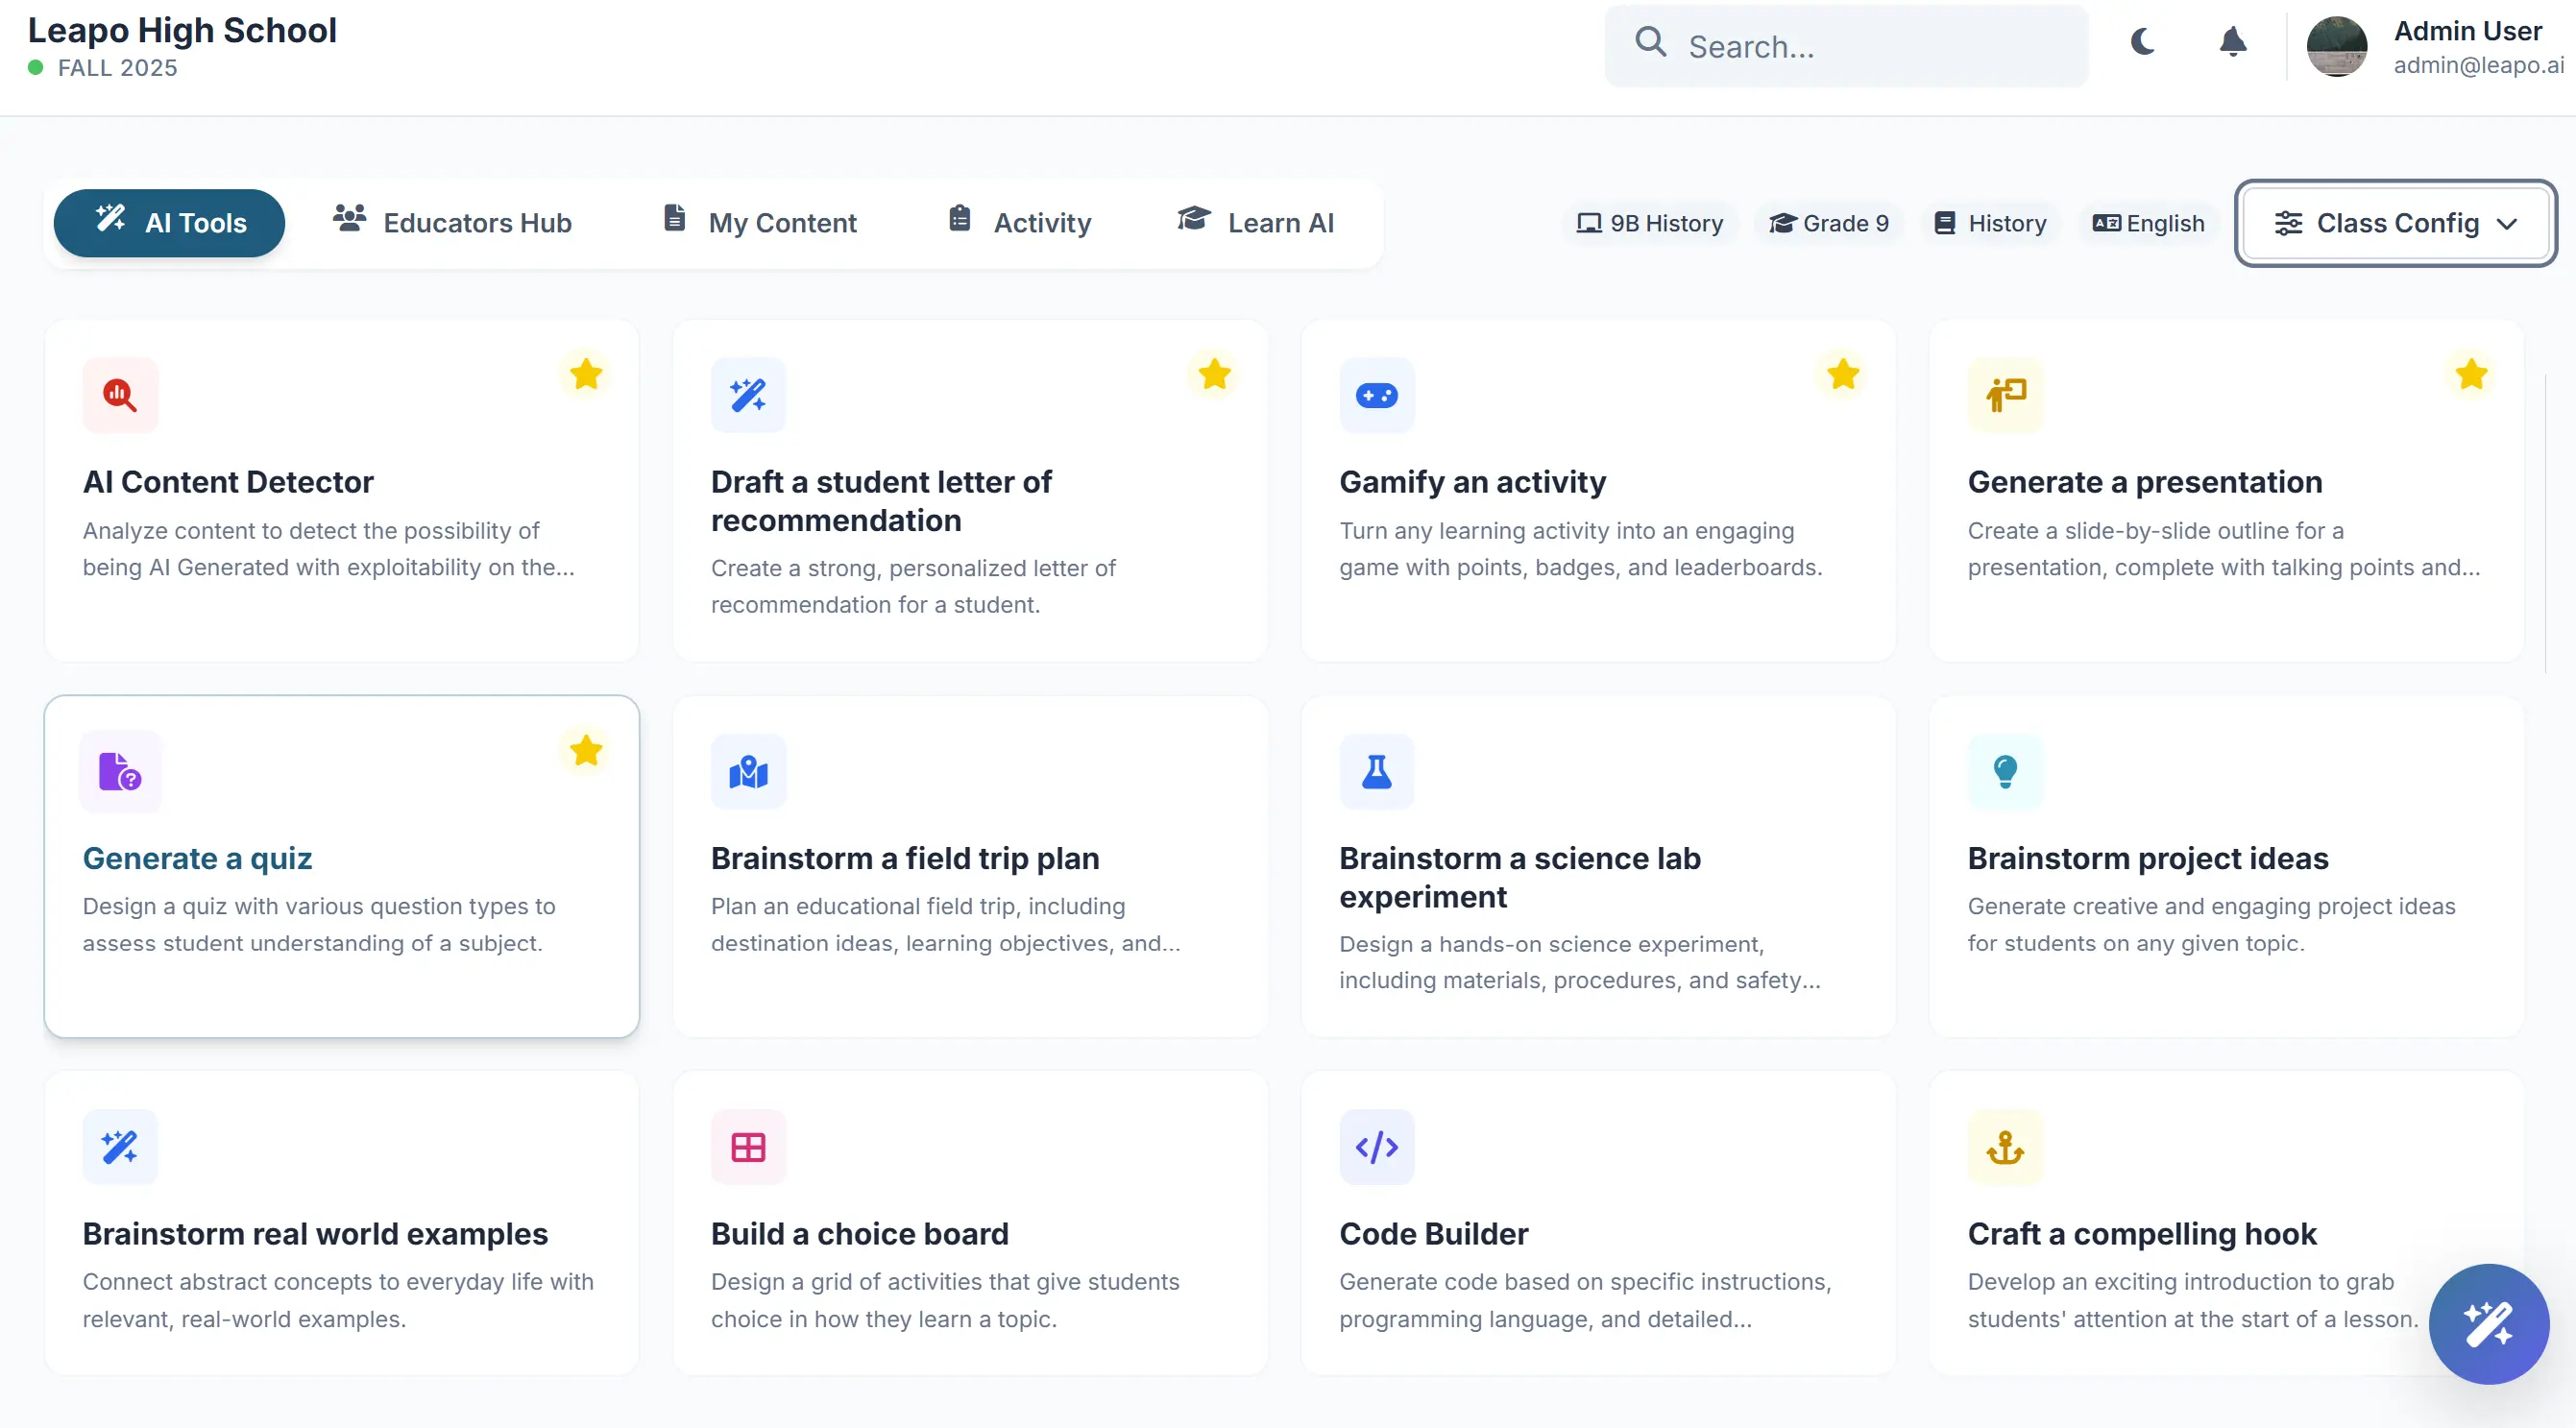Screen dimensions: 2576x1428
Task: Click the Generate a presentation title link
Action: [x=2144, y=481]
